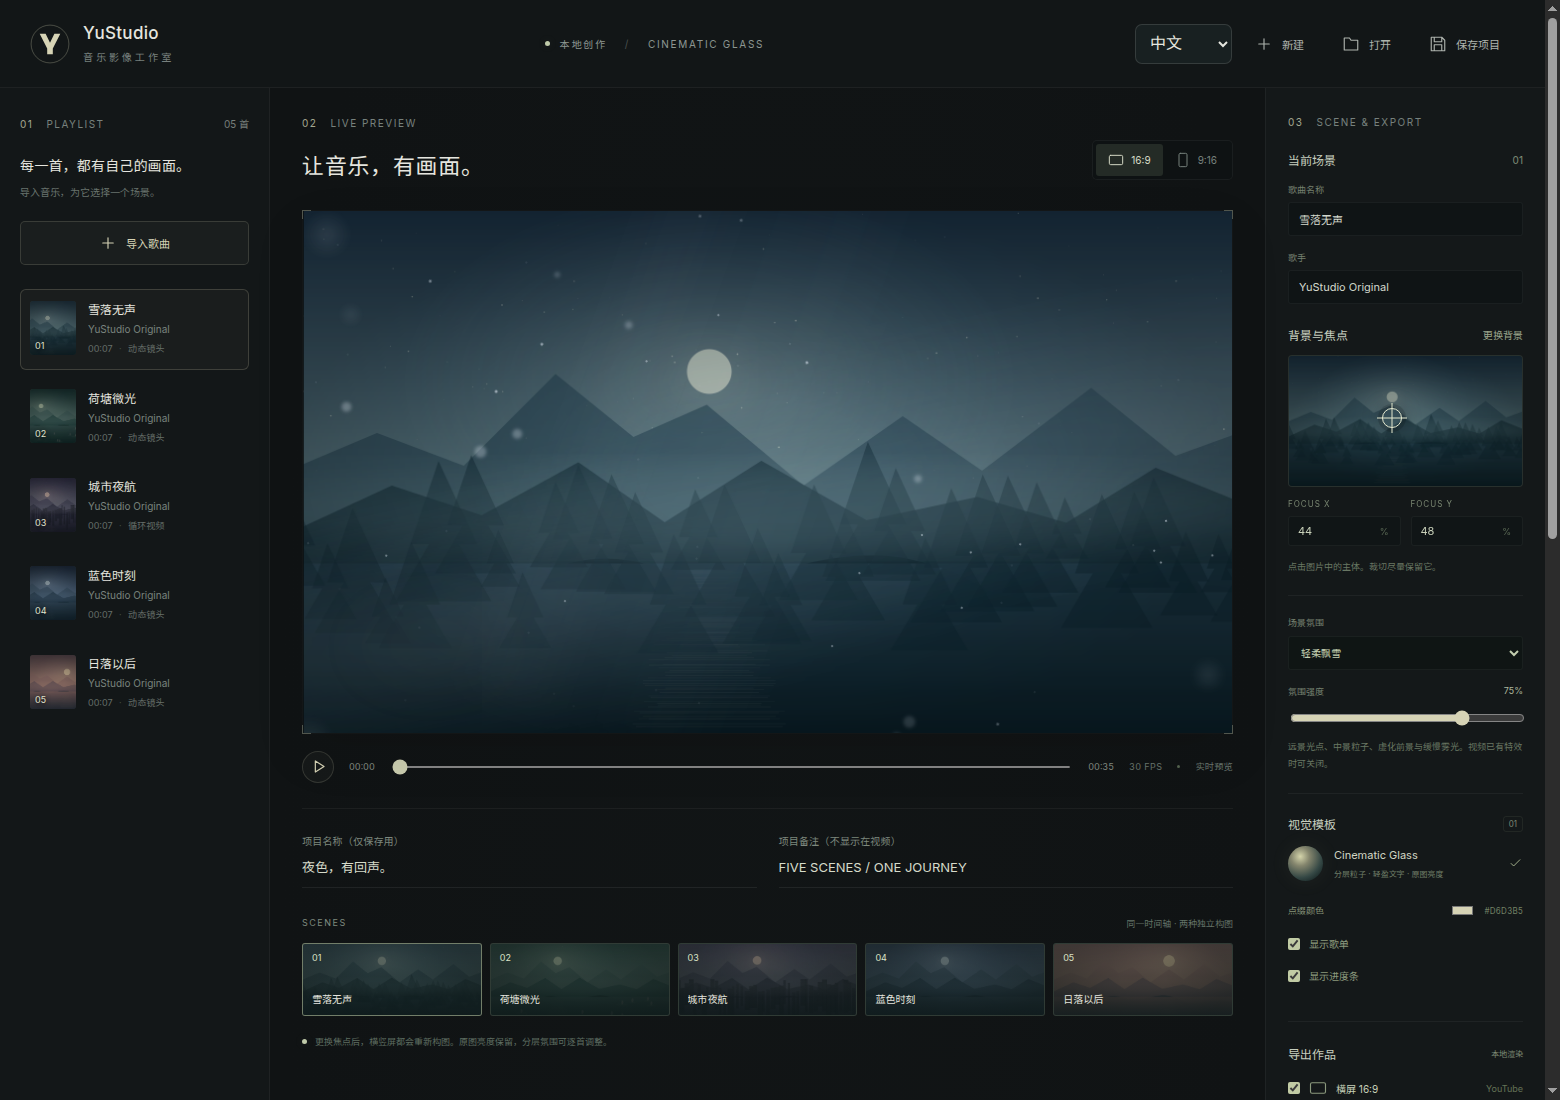
Task: Select the Cinematic Glass visual template
Action: point(1405,863)
